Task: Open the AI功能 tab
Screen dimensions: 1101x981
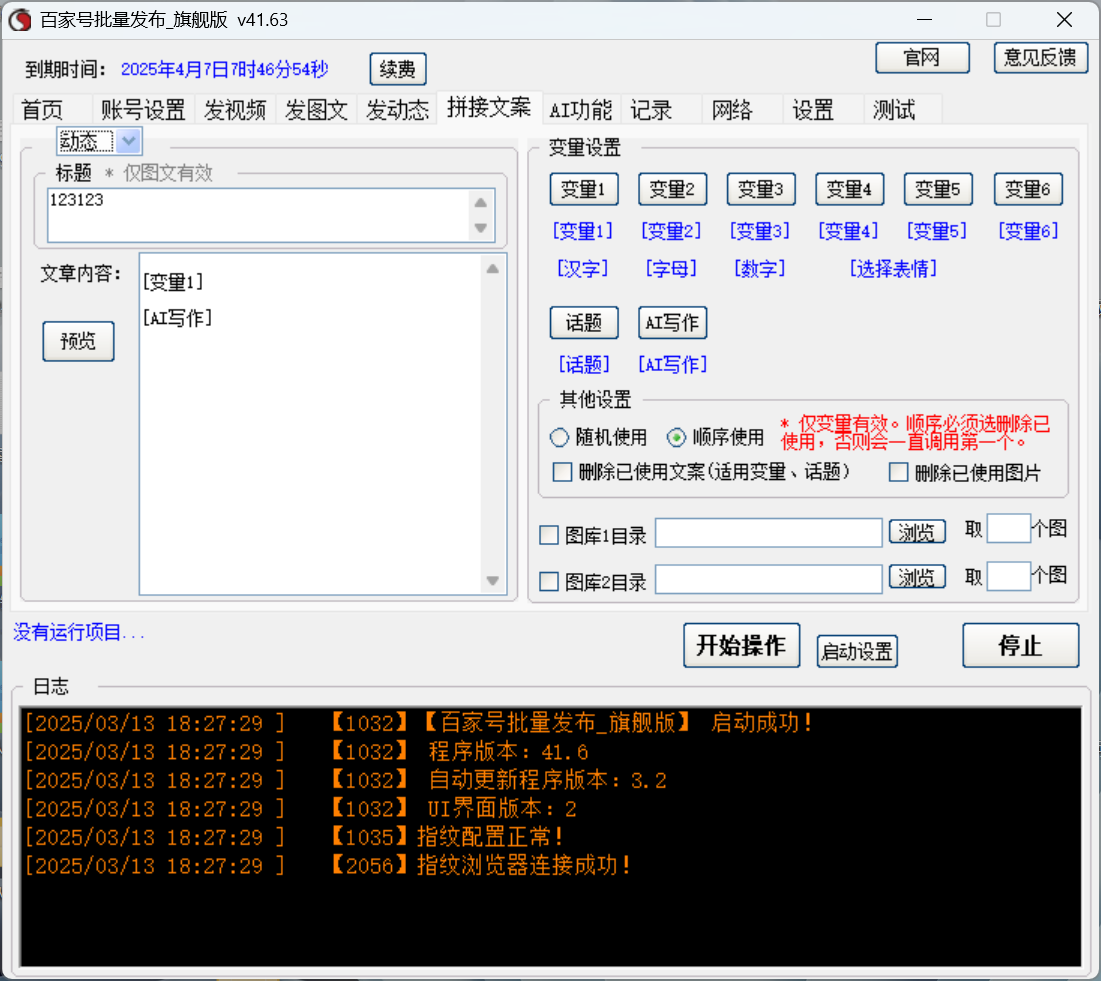Action: pos(581,110)
